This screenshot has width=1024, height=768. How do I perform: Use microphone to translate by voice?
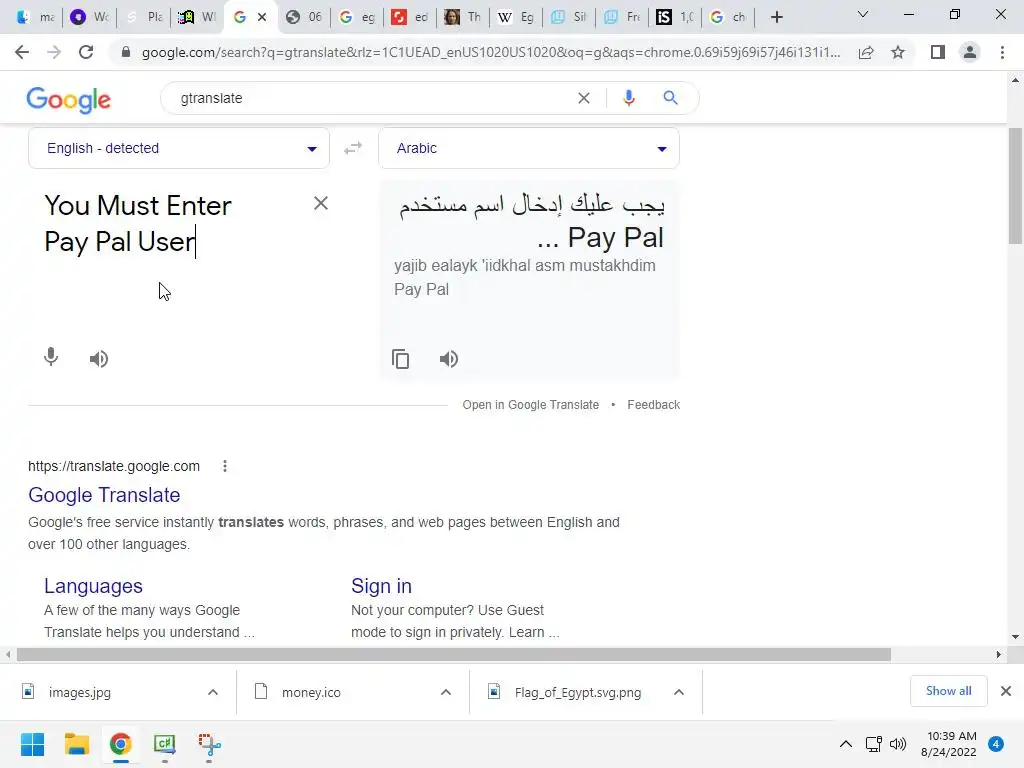point(51,357)
